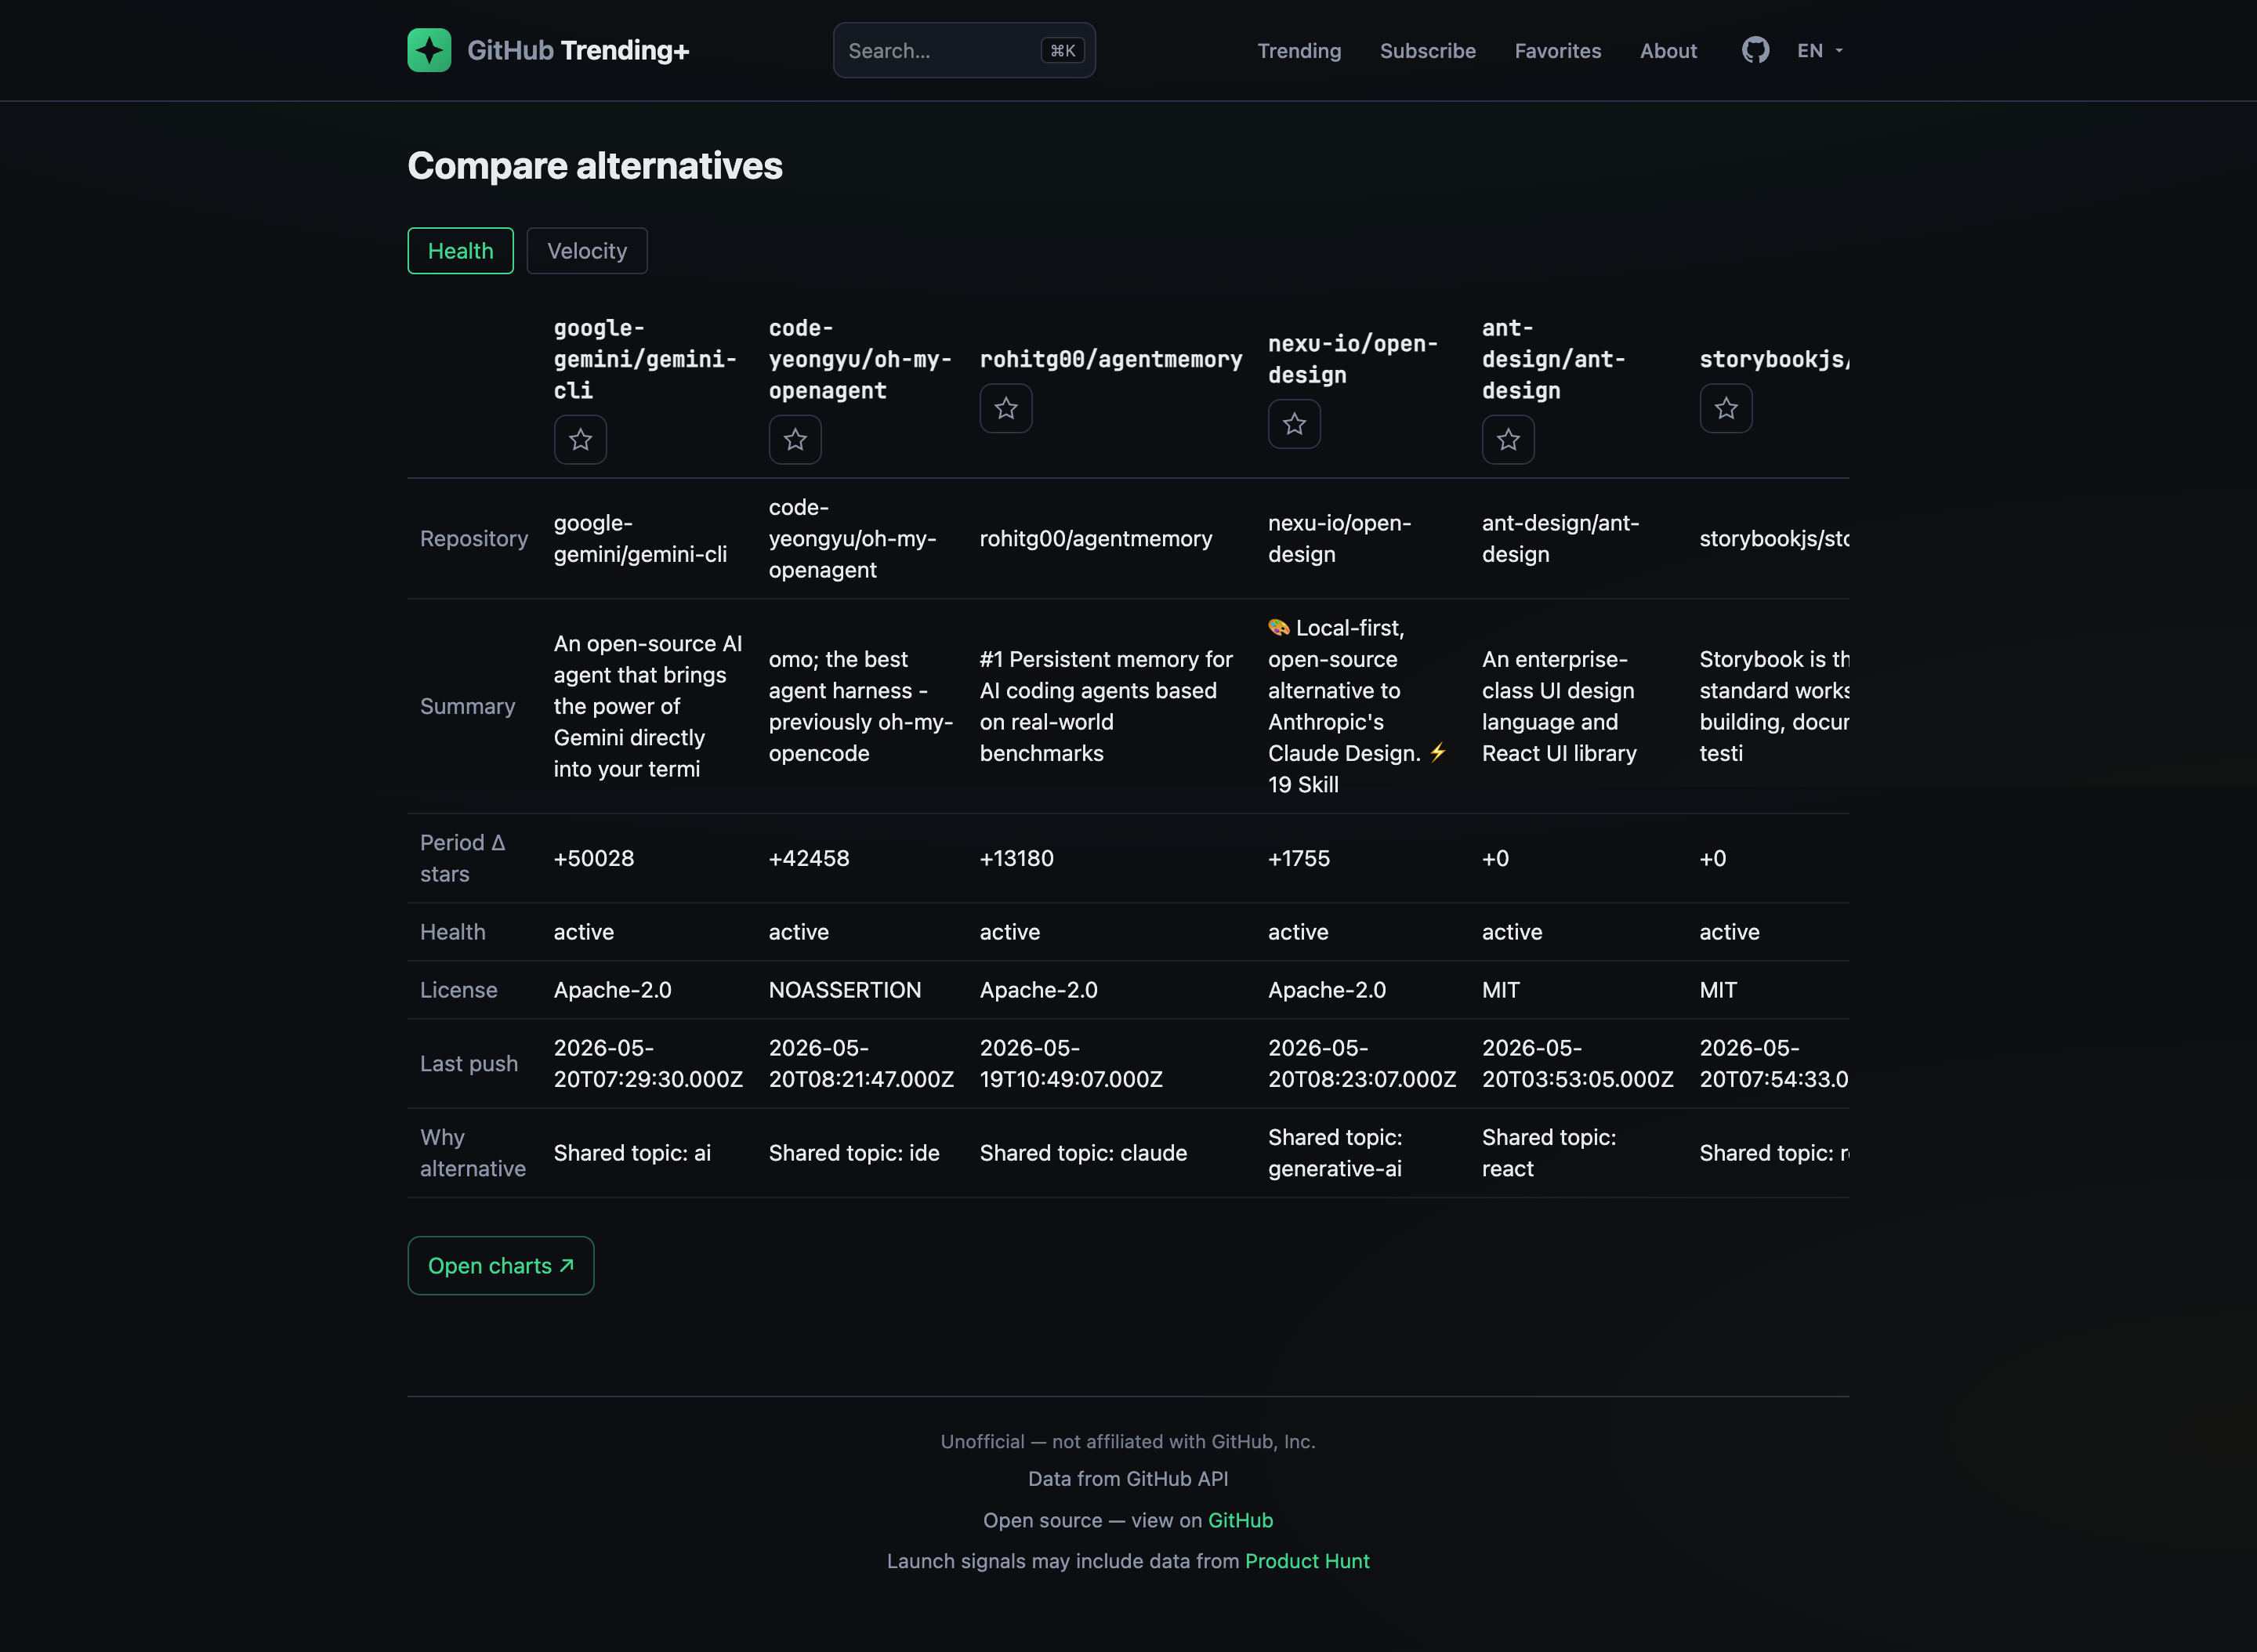
Task: Click the google-gemini/gemini-cli column header name
Action: [x=645, y=359]
